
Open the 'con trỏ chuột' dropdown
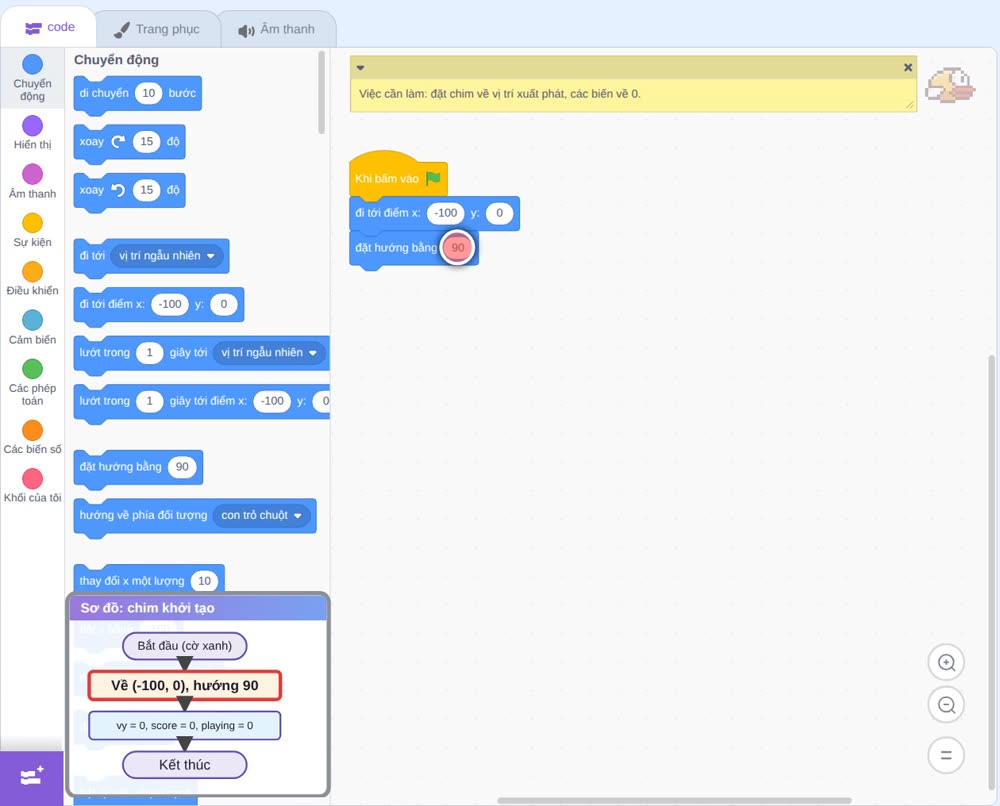(x=261, y=515)
